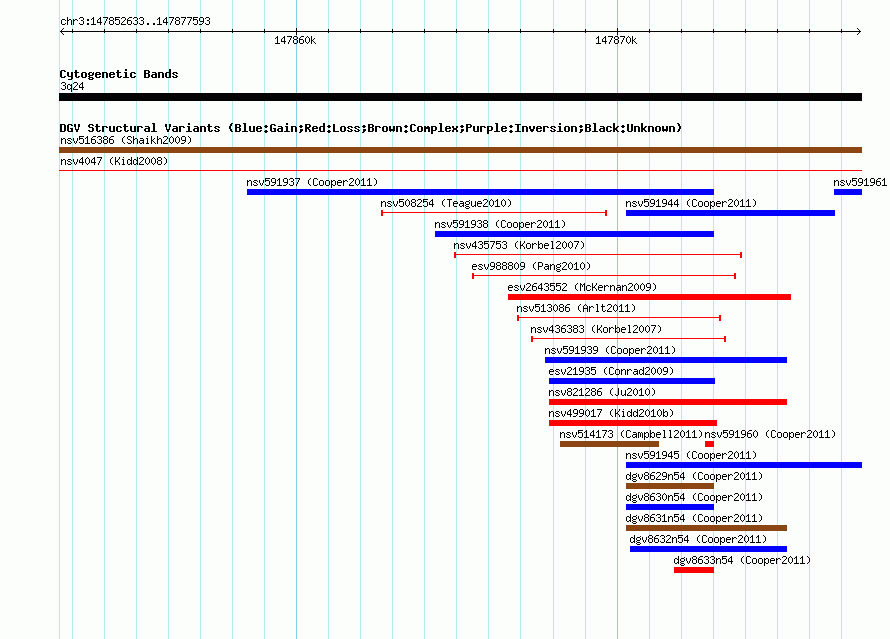Select the blue nsv591945 bar
This screenshot has width=890, height=639.
(744, 465)
